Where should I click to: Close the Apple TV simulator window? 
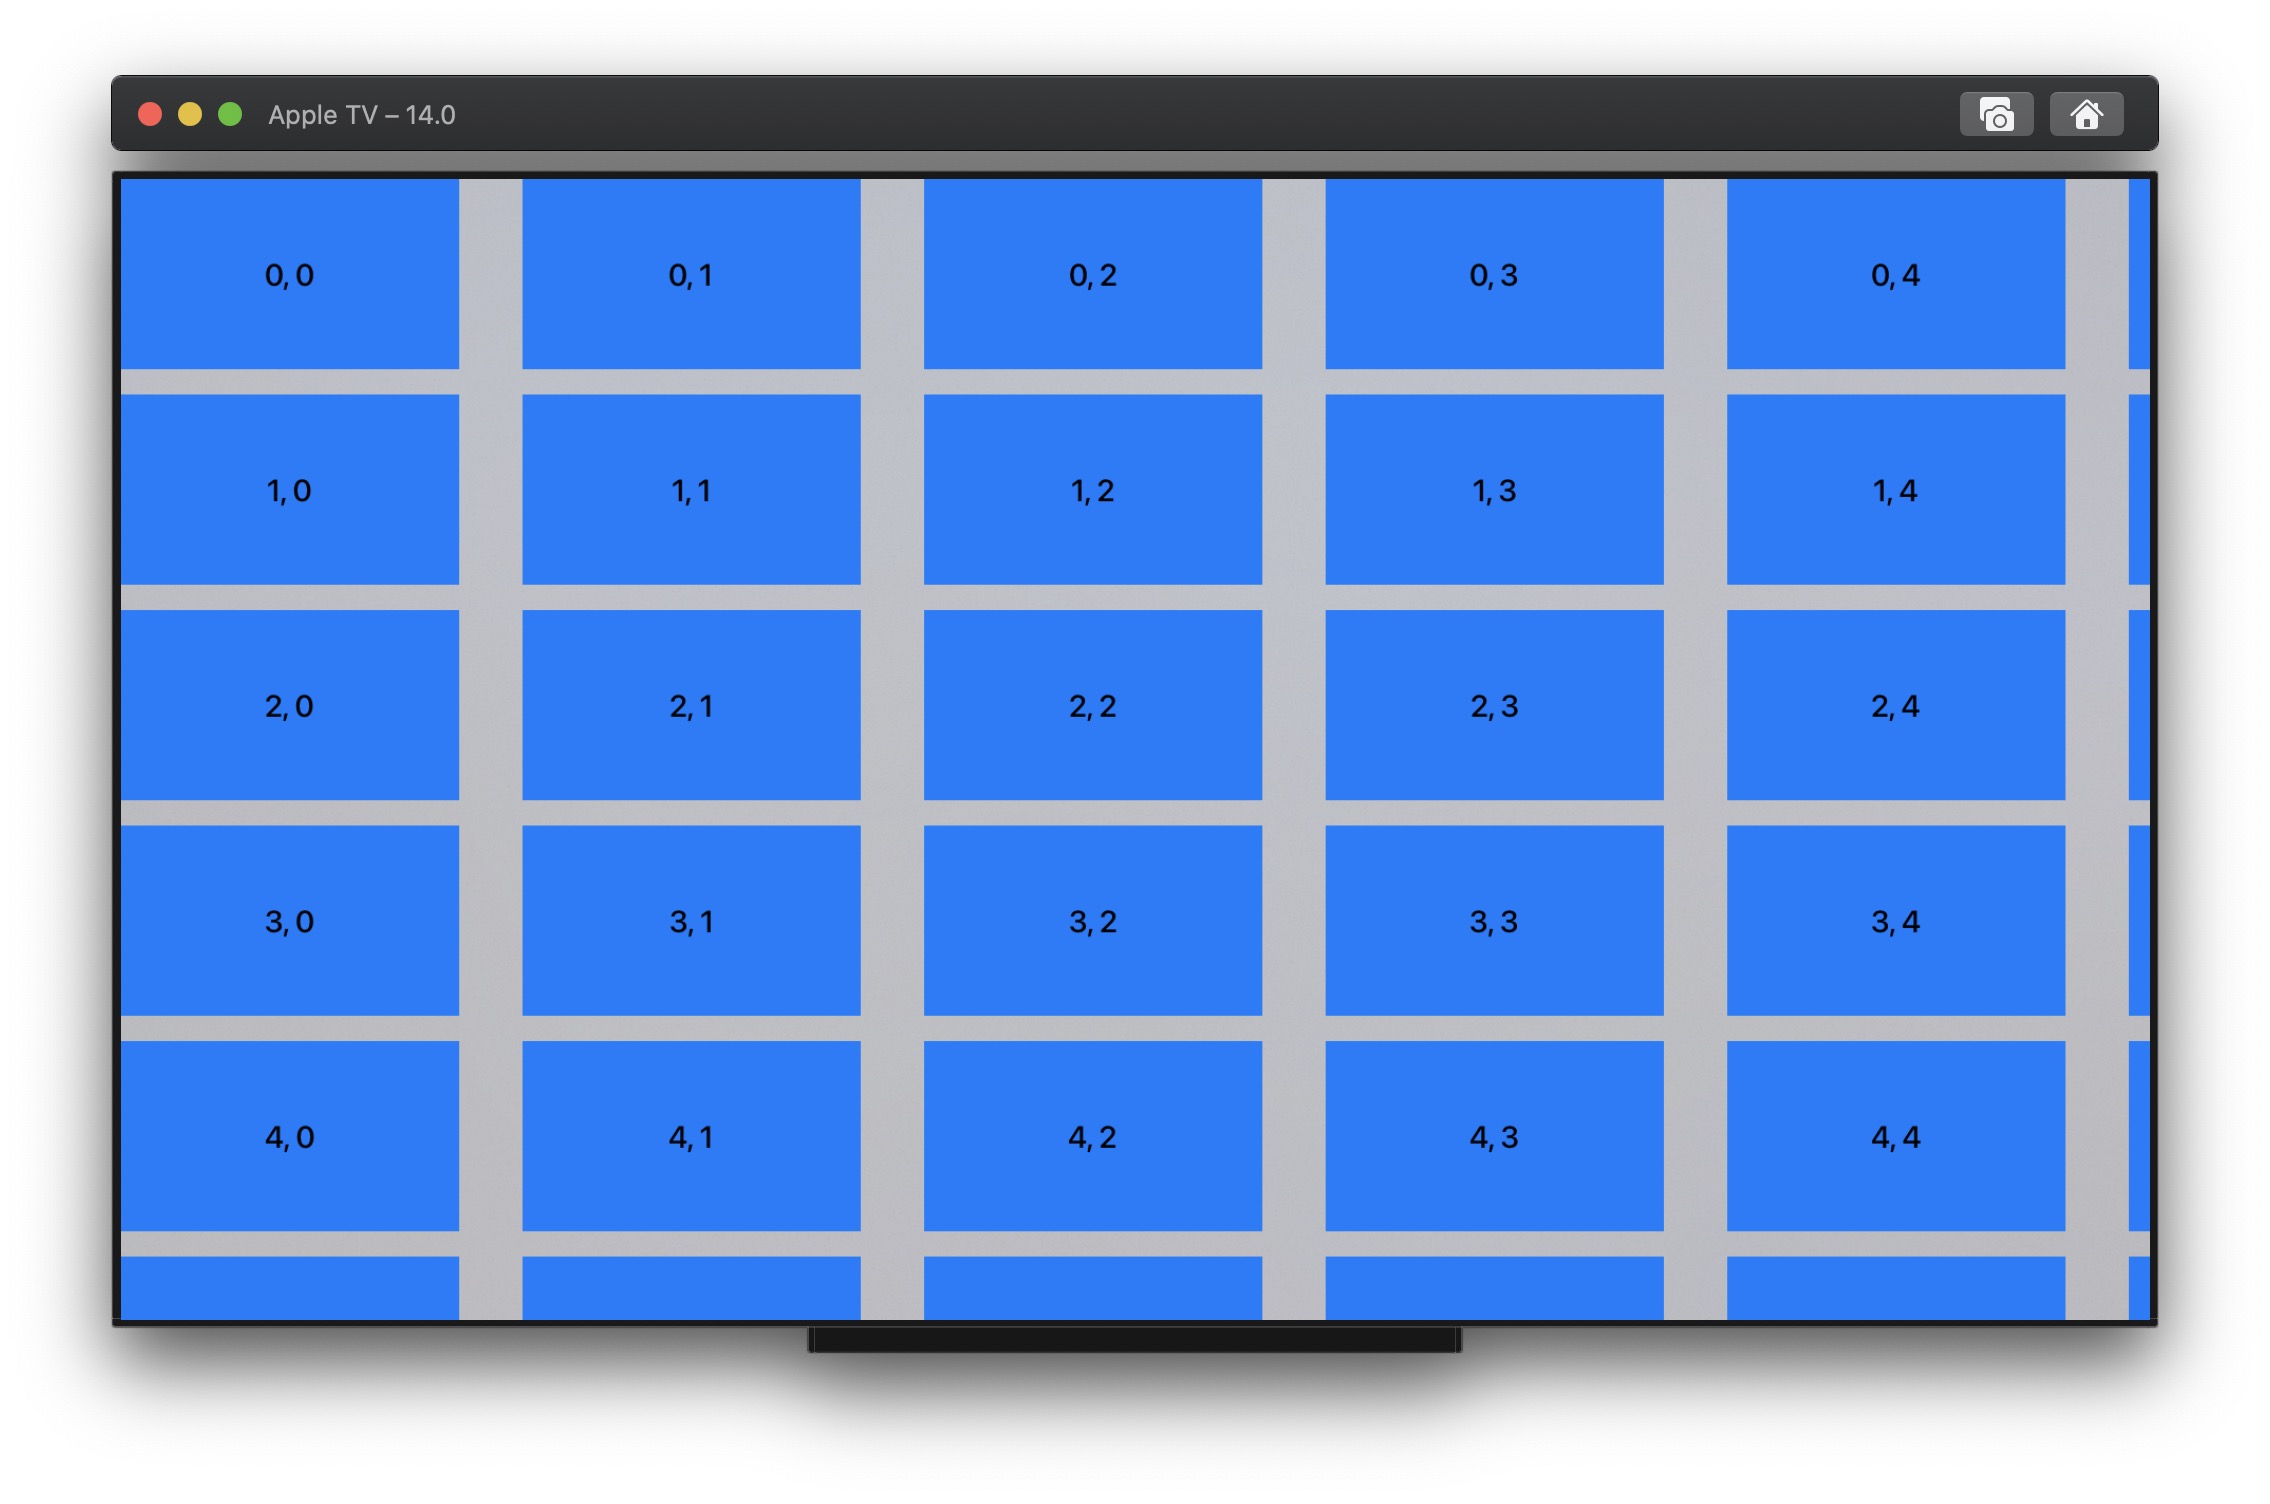[x=150, y=115]
